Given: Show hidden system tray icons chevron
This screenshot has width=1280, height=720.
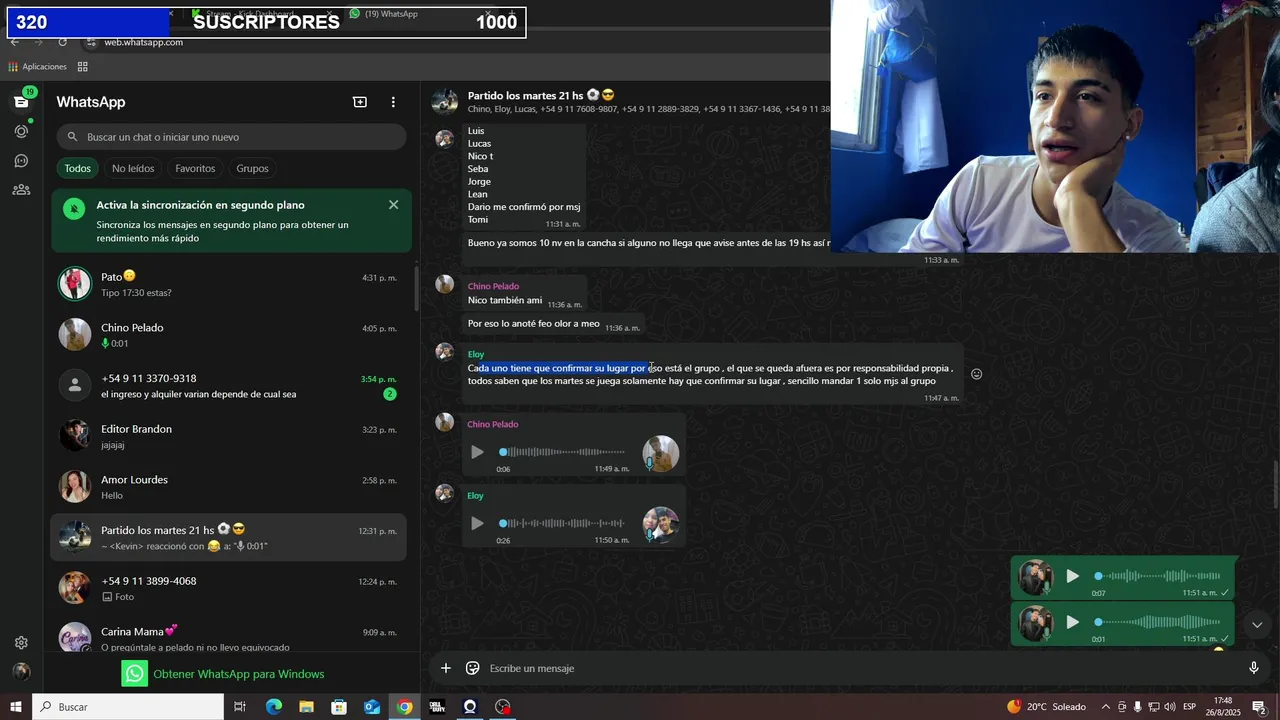Looking at the screenshot, I should pyautogui.click(x=1105, y=707).
